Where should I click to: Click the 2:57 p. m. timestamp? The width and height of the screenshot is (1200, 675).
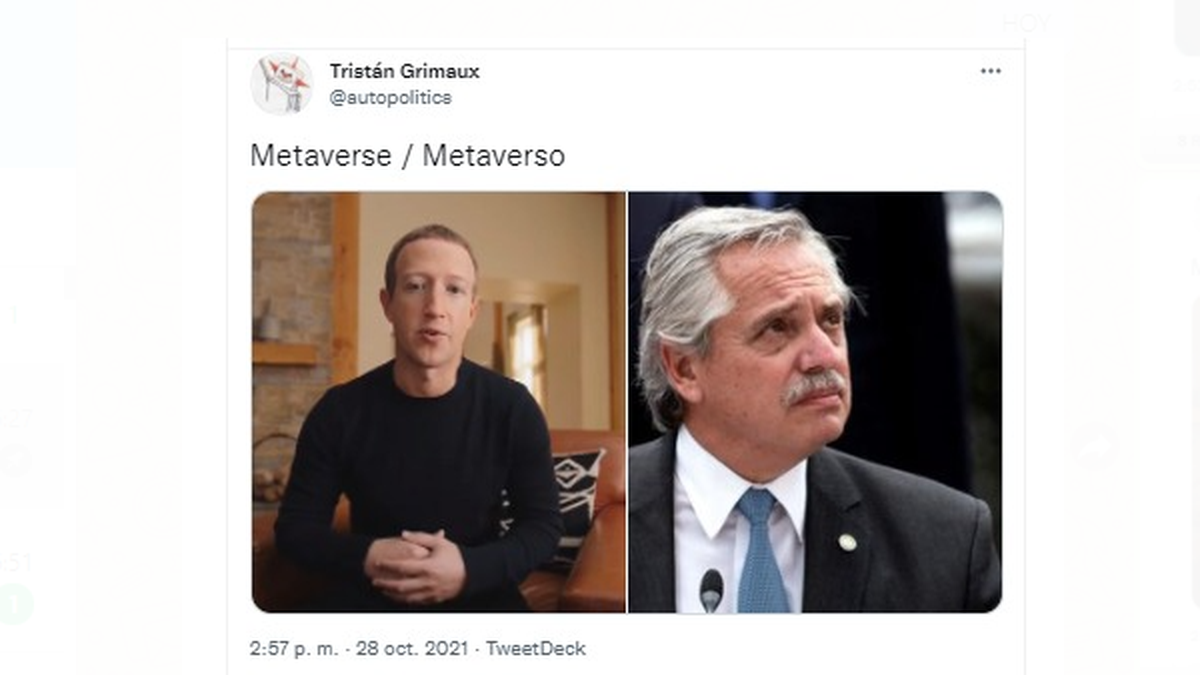(x=292, y=648)
